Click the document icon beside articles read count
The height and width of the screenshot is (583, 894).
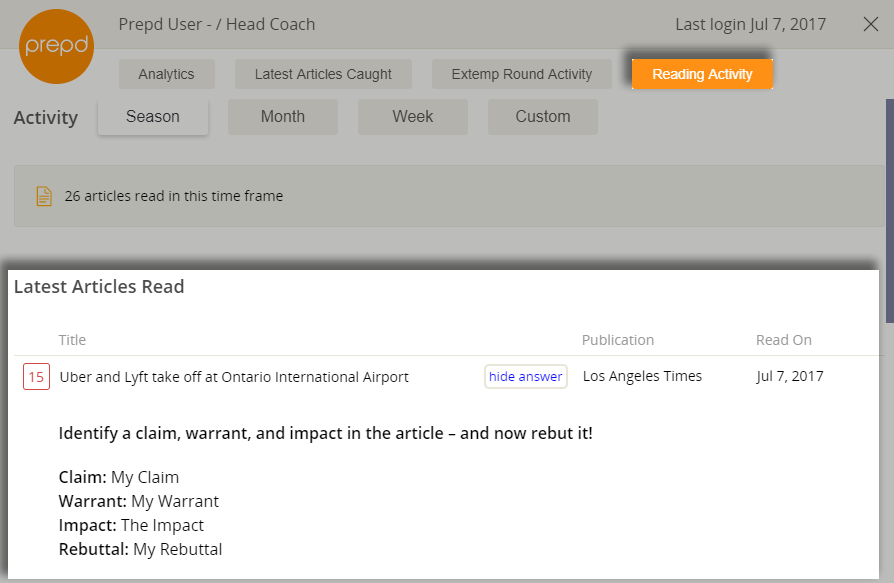tap(44, 196)
